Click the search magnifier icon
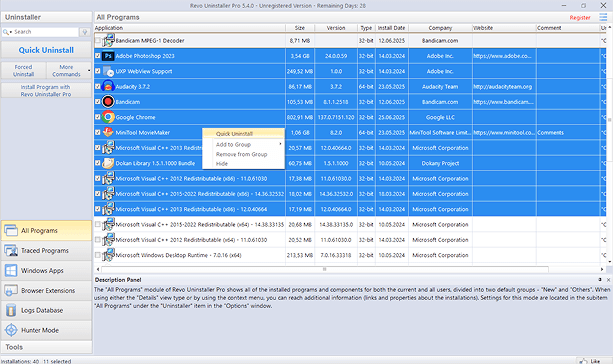This screenshot has height=364, width=613. [x=6, y=32]
